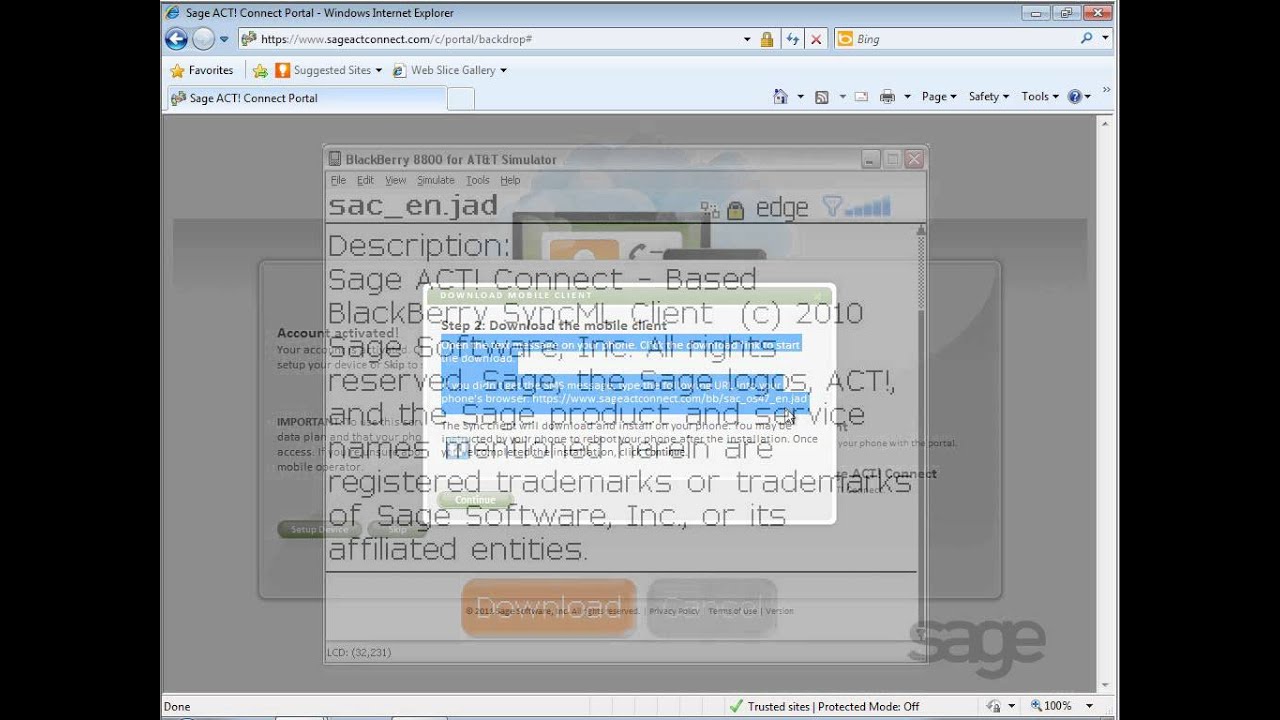Expand the Home button dropdown arrow

pyautogui.click(x=800, y=97)
